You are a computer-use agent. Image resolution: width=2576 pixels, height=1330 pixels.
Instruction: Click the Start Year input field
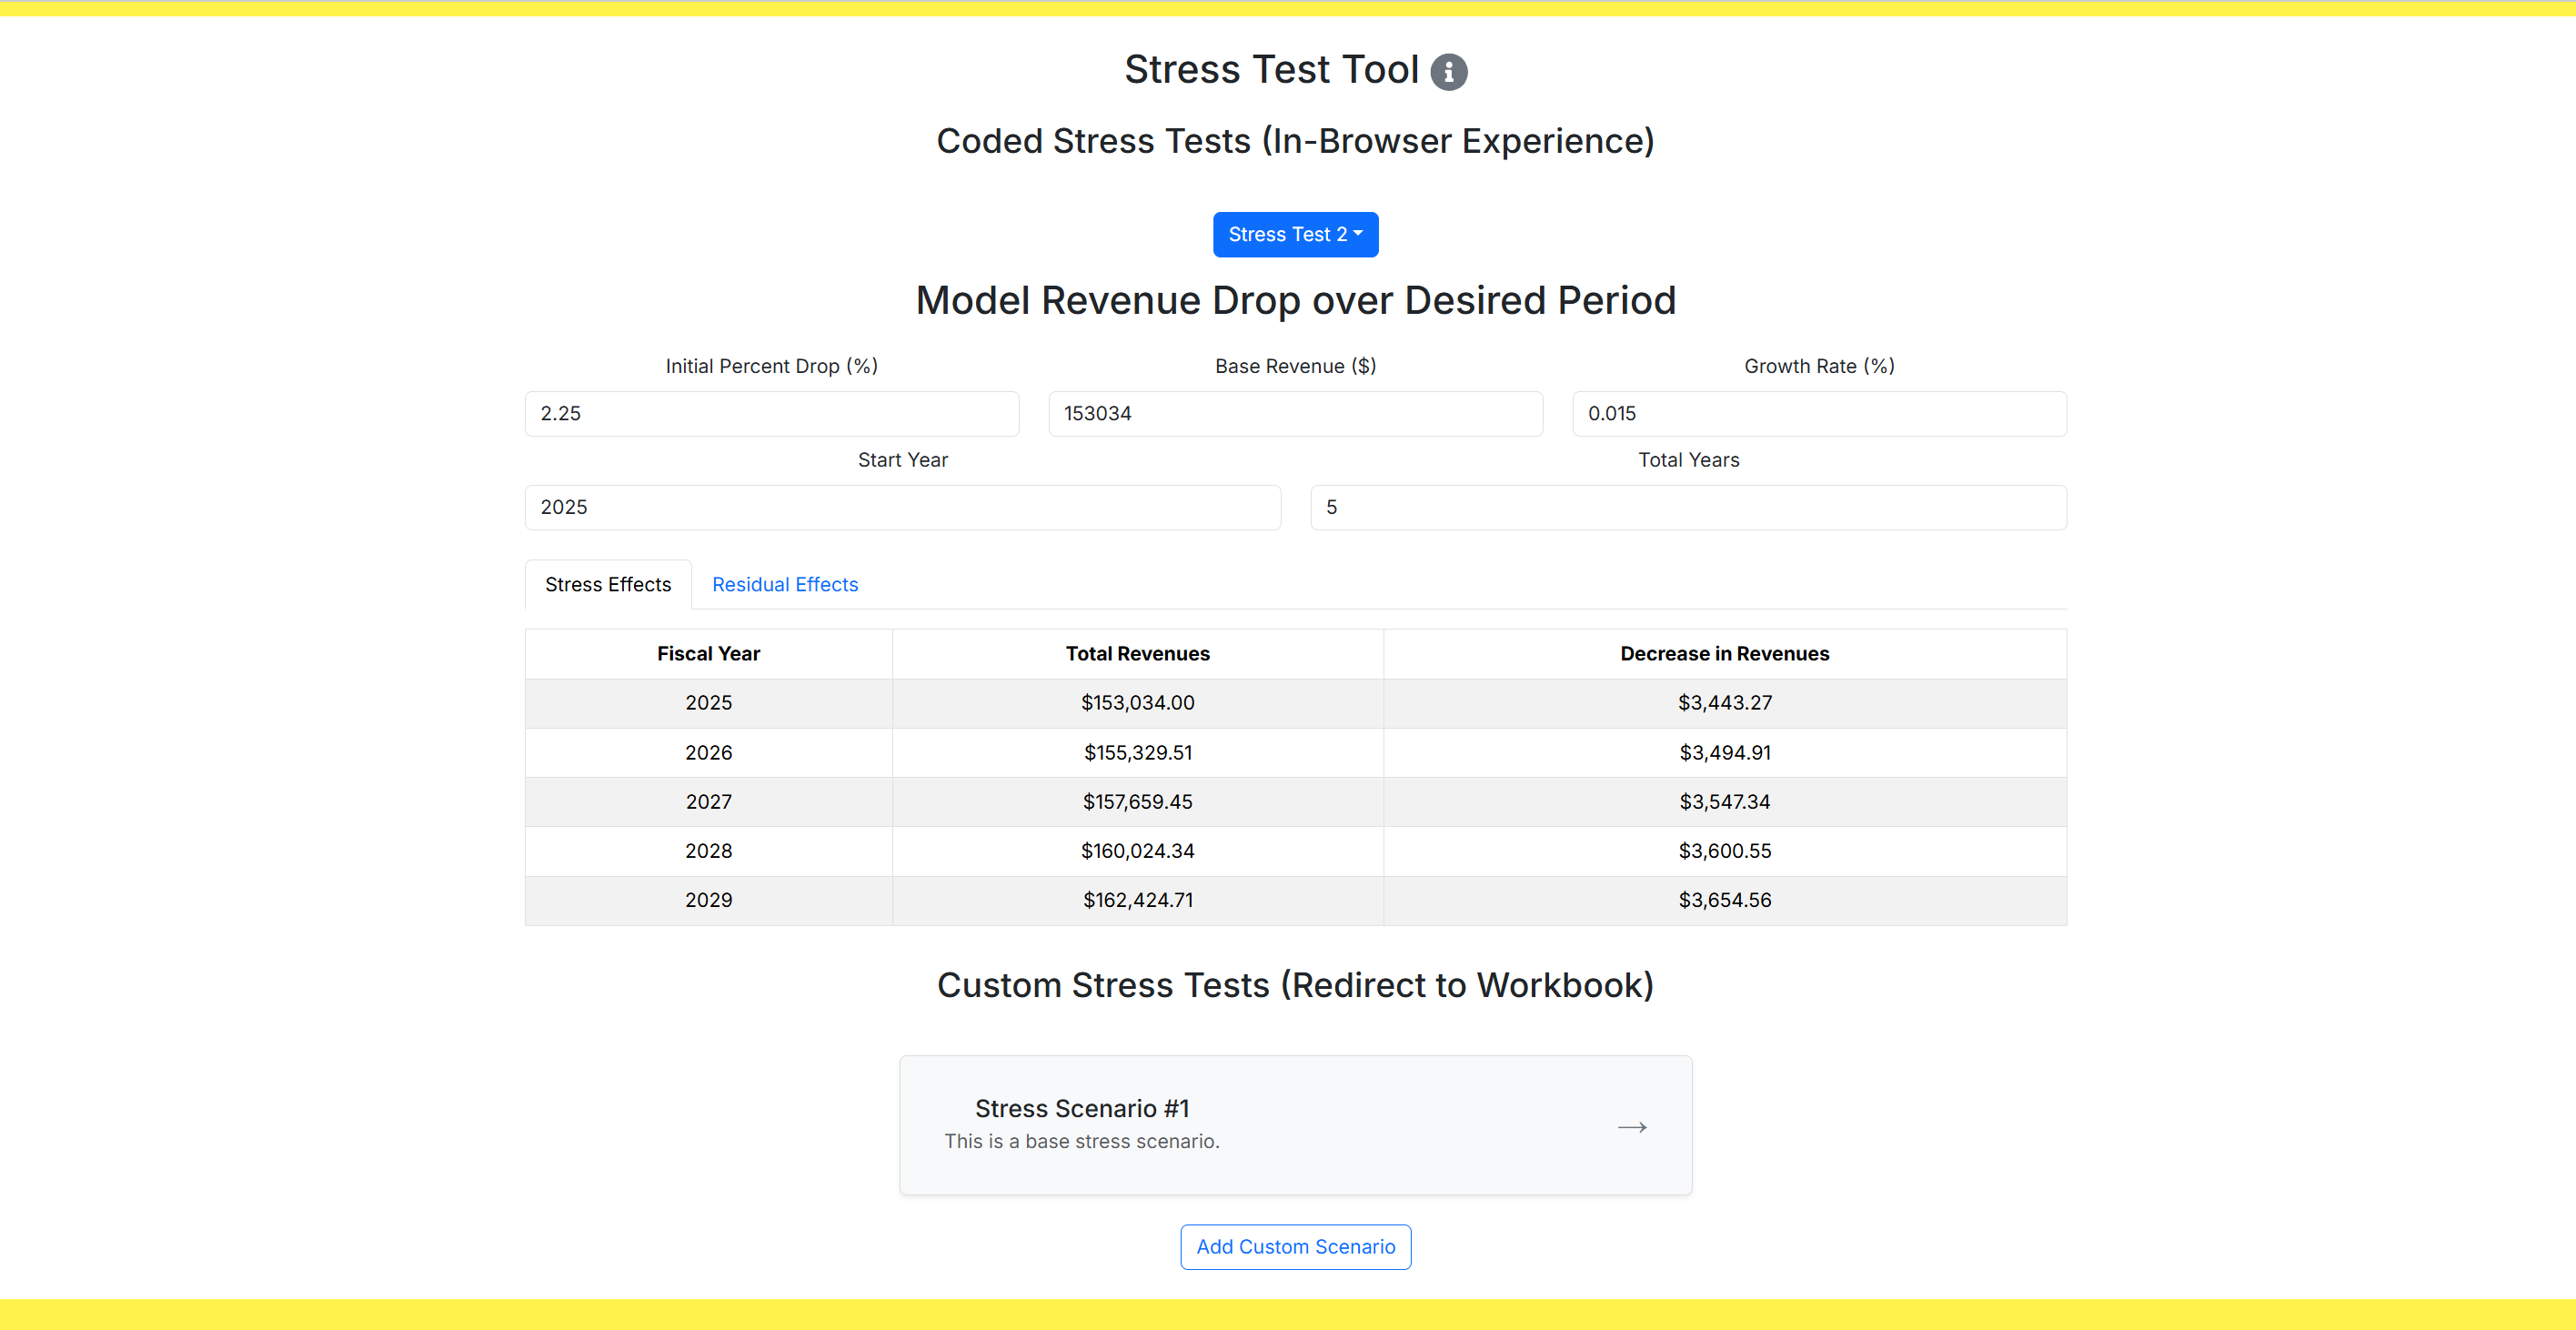pos(902,507)
